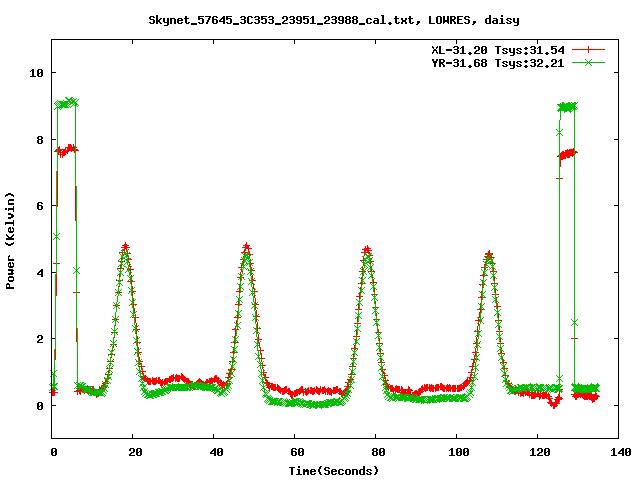The height and width of the screenshot is (480, 640).
Task: Click y-axis tick label 8
Action: tap(40, 140)
